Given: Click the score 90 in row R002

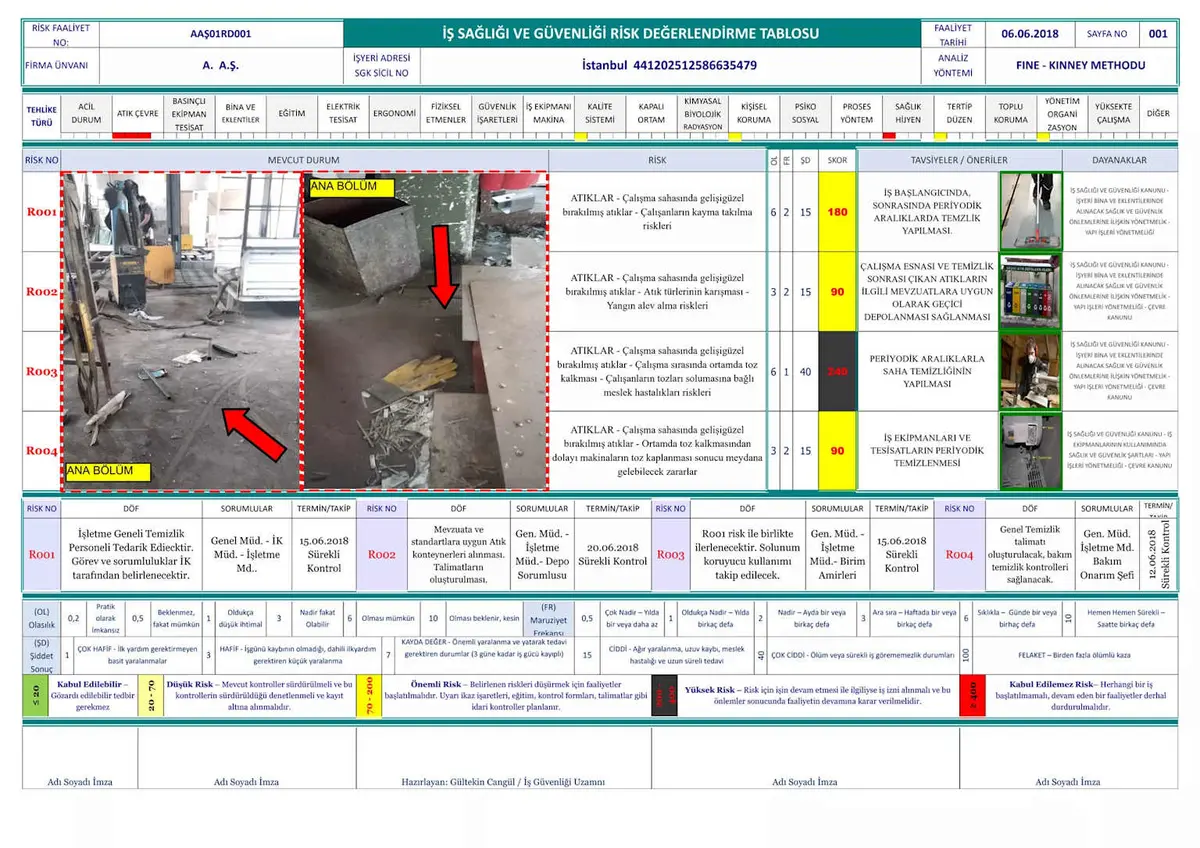Looking at the screenshot, I should [x=837, y=291].
